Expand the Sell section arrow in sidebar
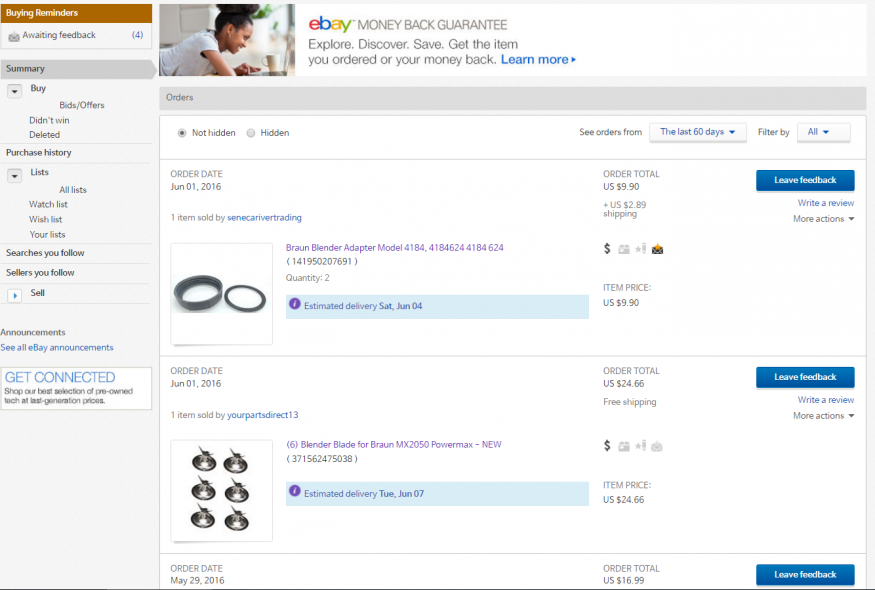875x590 pixels. coord(15,295)
